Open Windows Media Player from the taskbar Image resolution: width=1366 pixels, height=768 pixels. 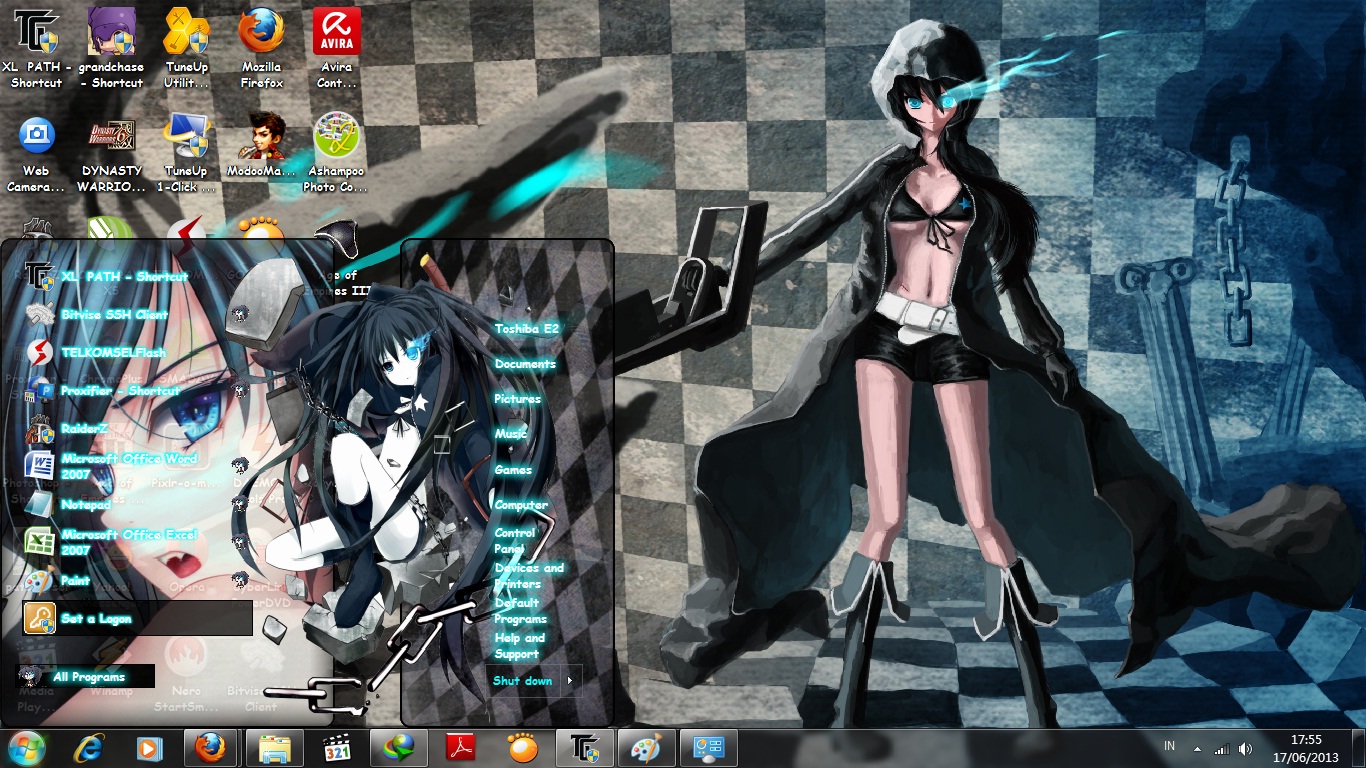(x=149, y=747)
